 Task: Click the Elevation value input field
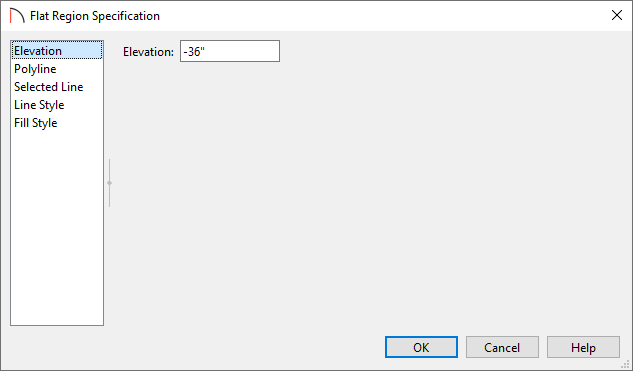[230, 51]
